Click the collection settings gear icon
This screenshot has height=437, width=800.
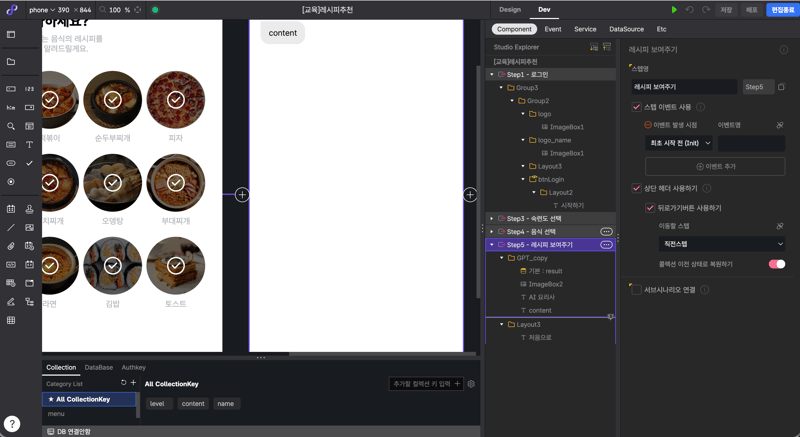tap(471, 384)
